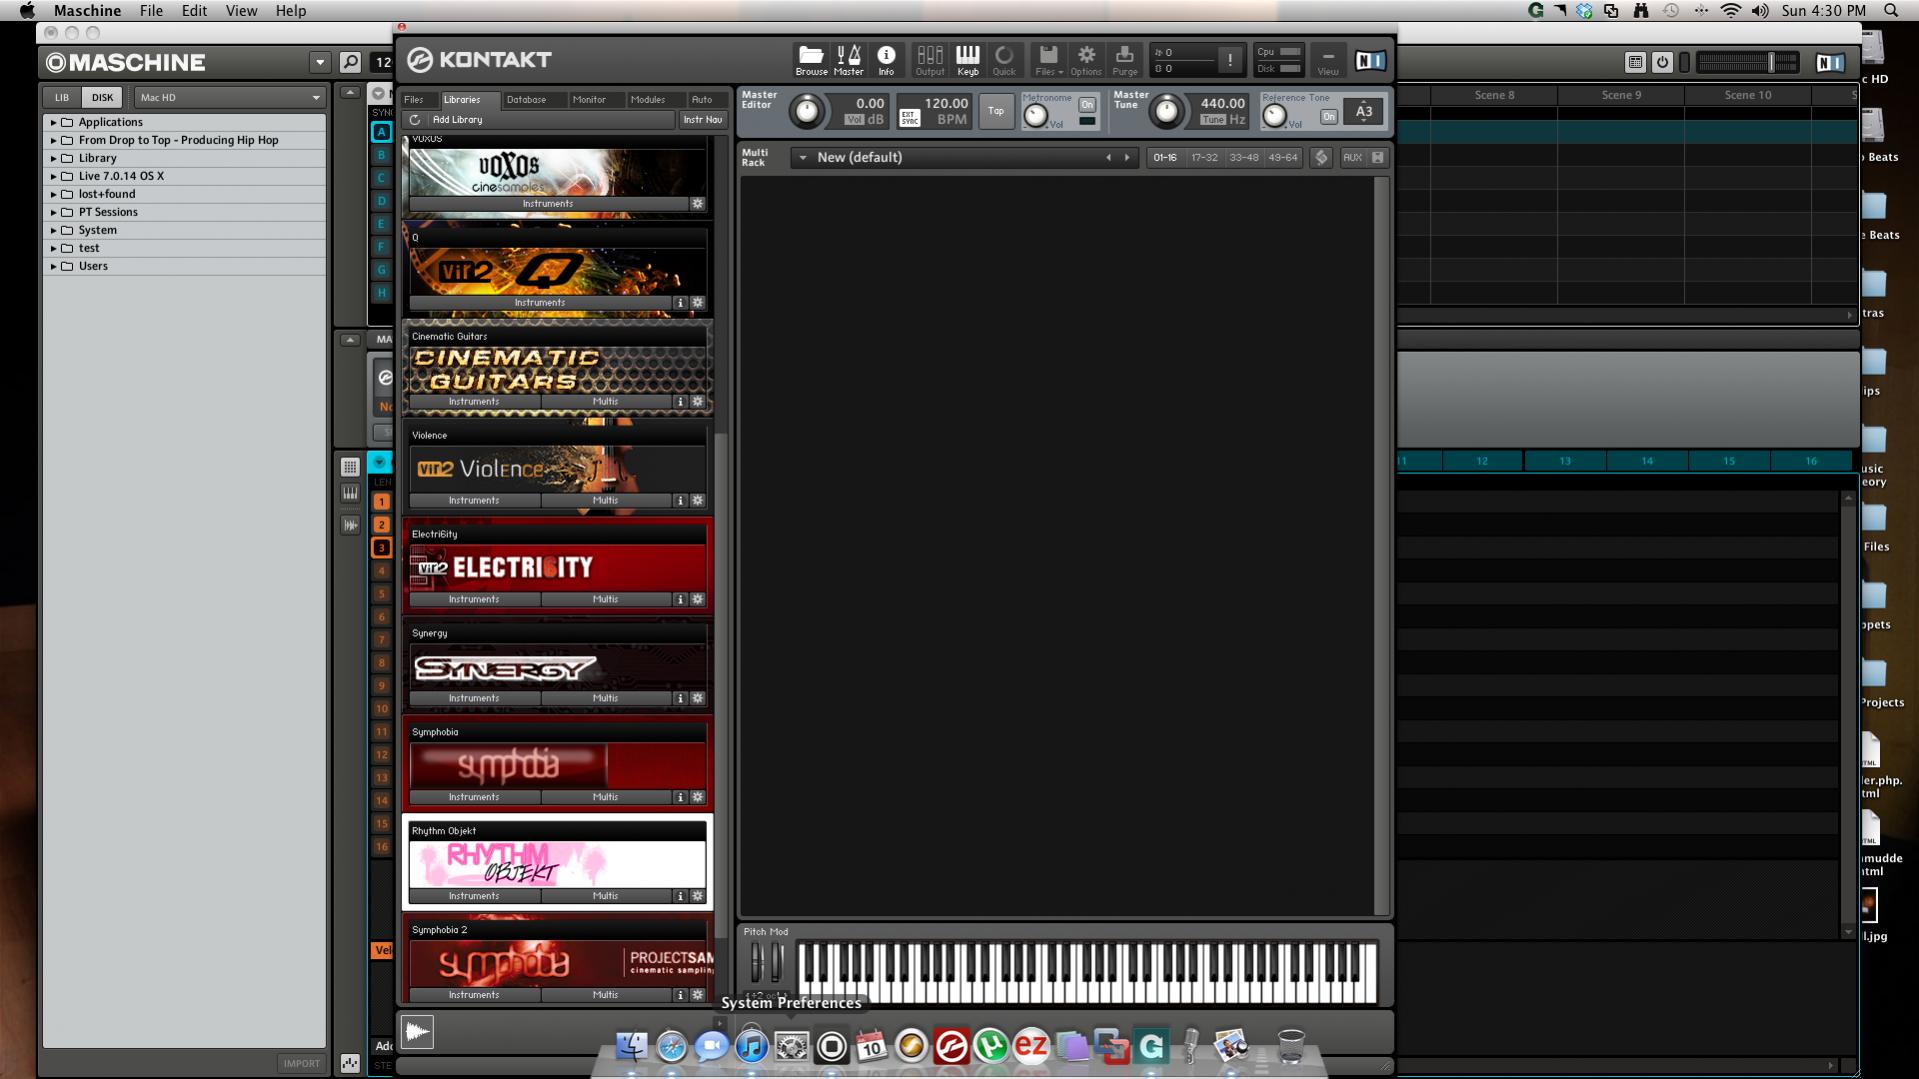Click the Instr Nav button
1919x1079 pixels.
click(702, 120)
